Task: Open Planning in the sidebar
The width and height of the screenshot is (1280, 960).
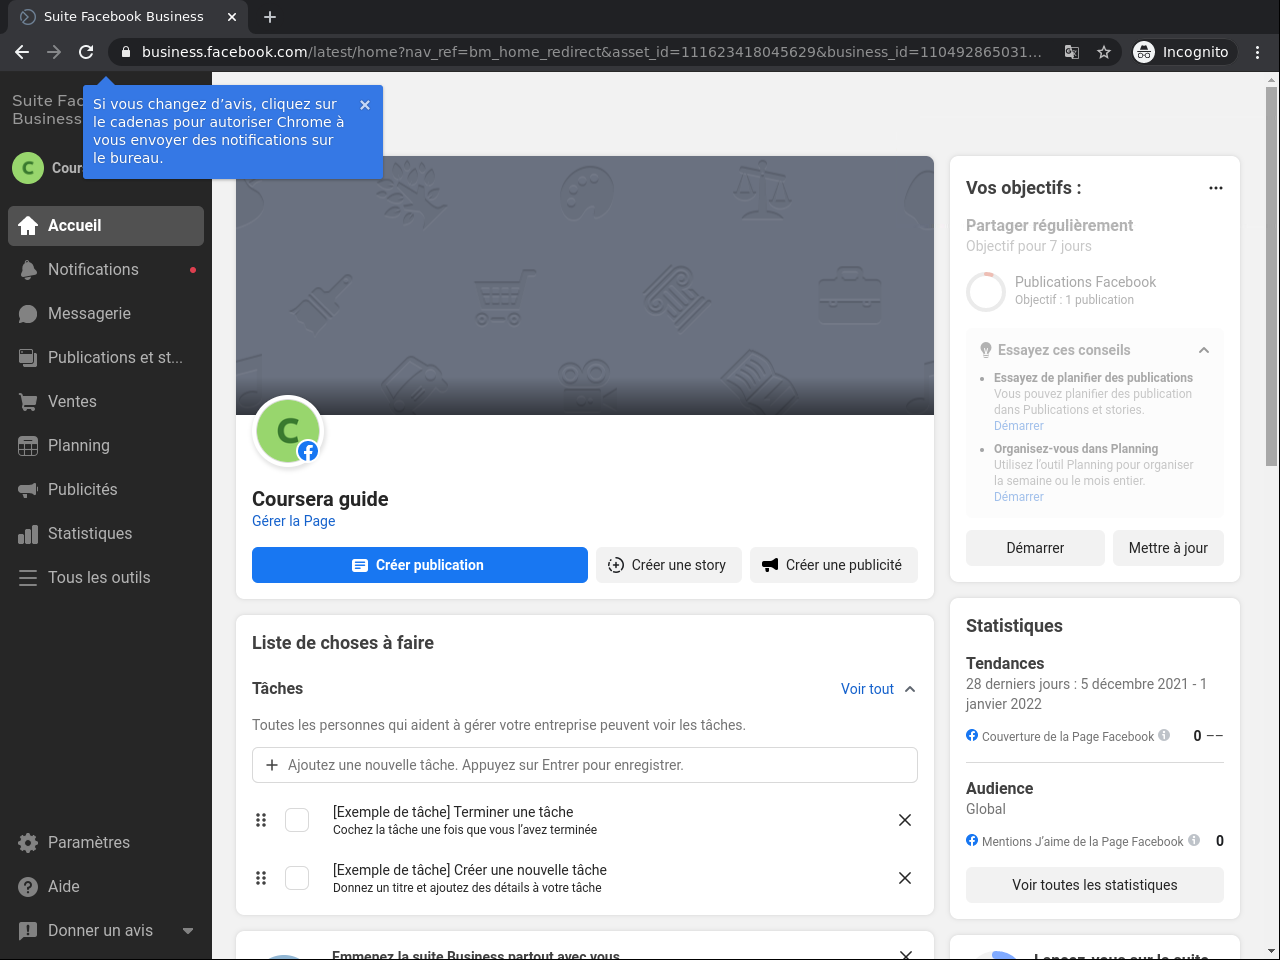Action: point(106,446)
